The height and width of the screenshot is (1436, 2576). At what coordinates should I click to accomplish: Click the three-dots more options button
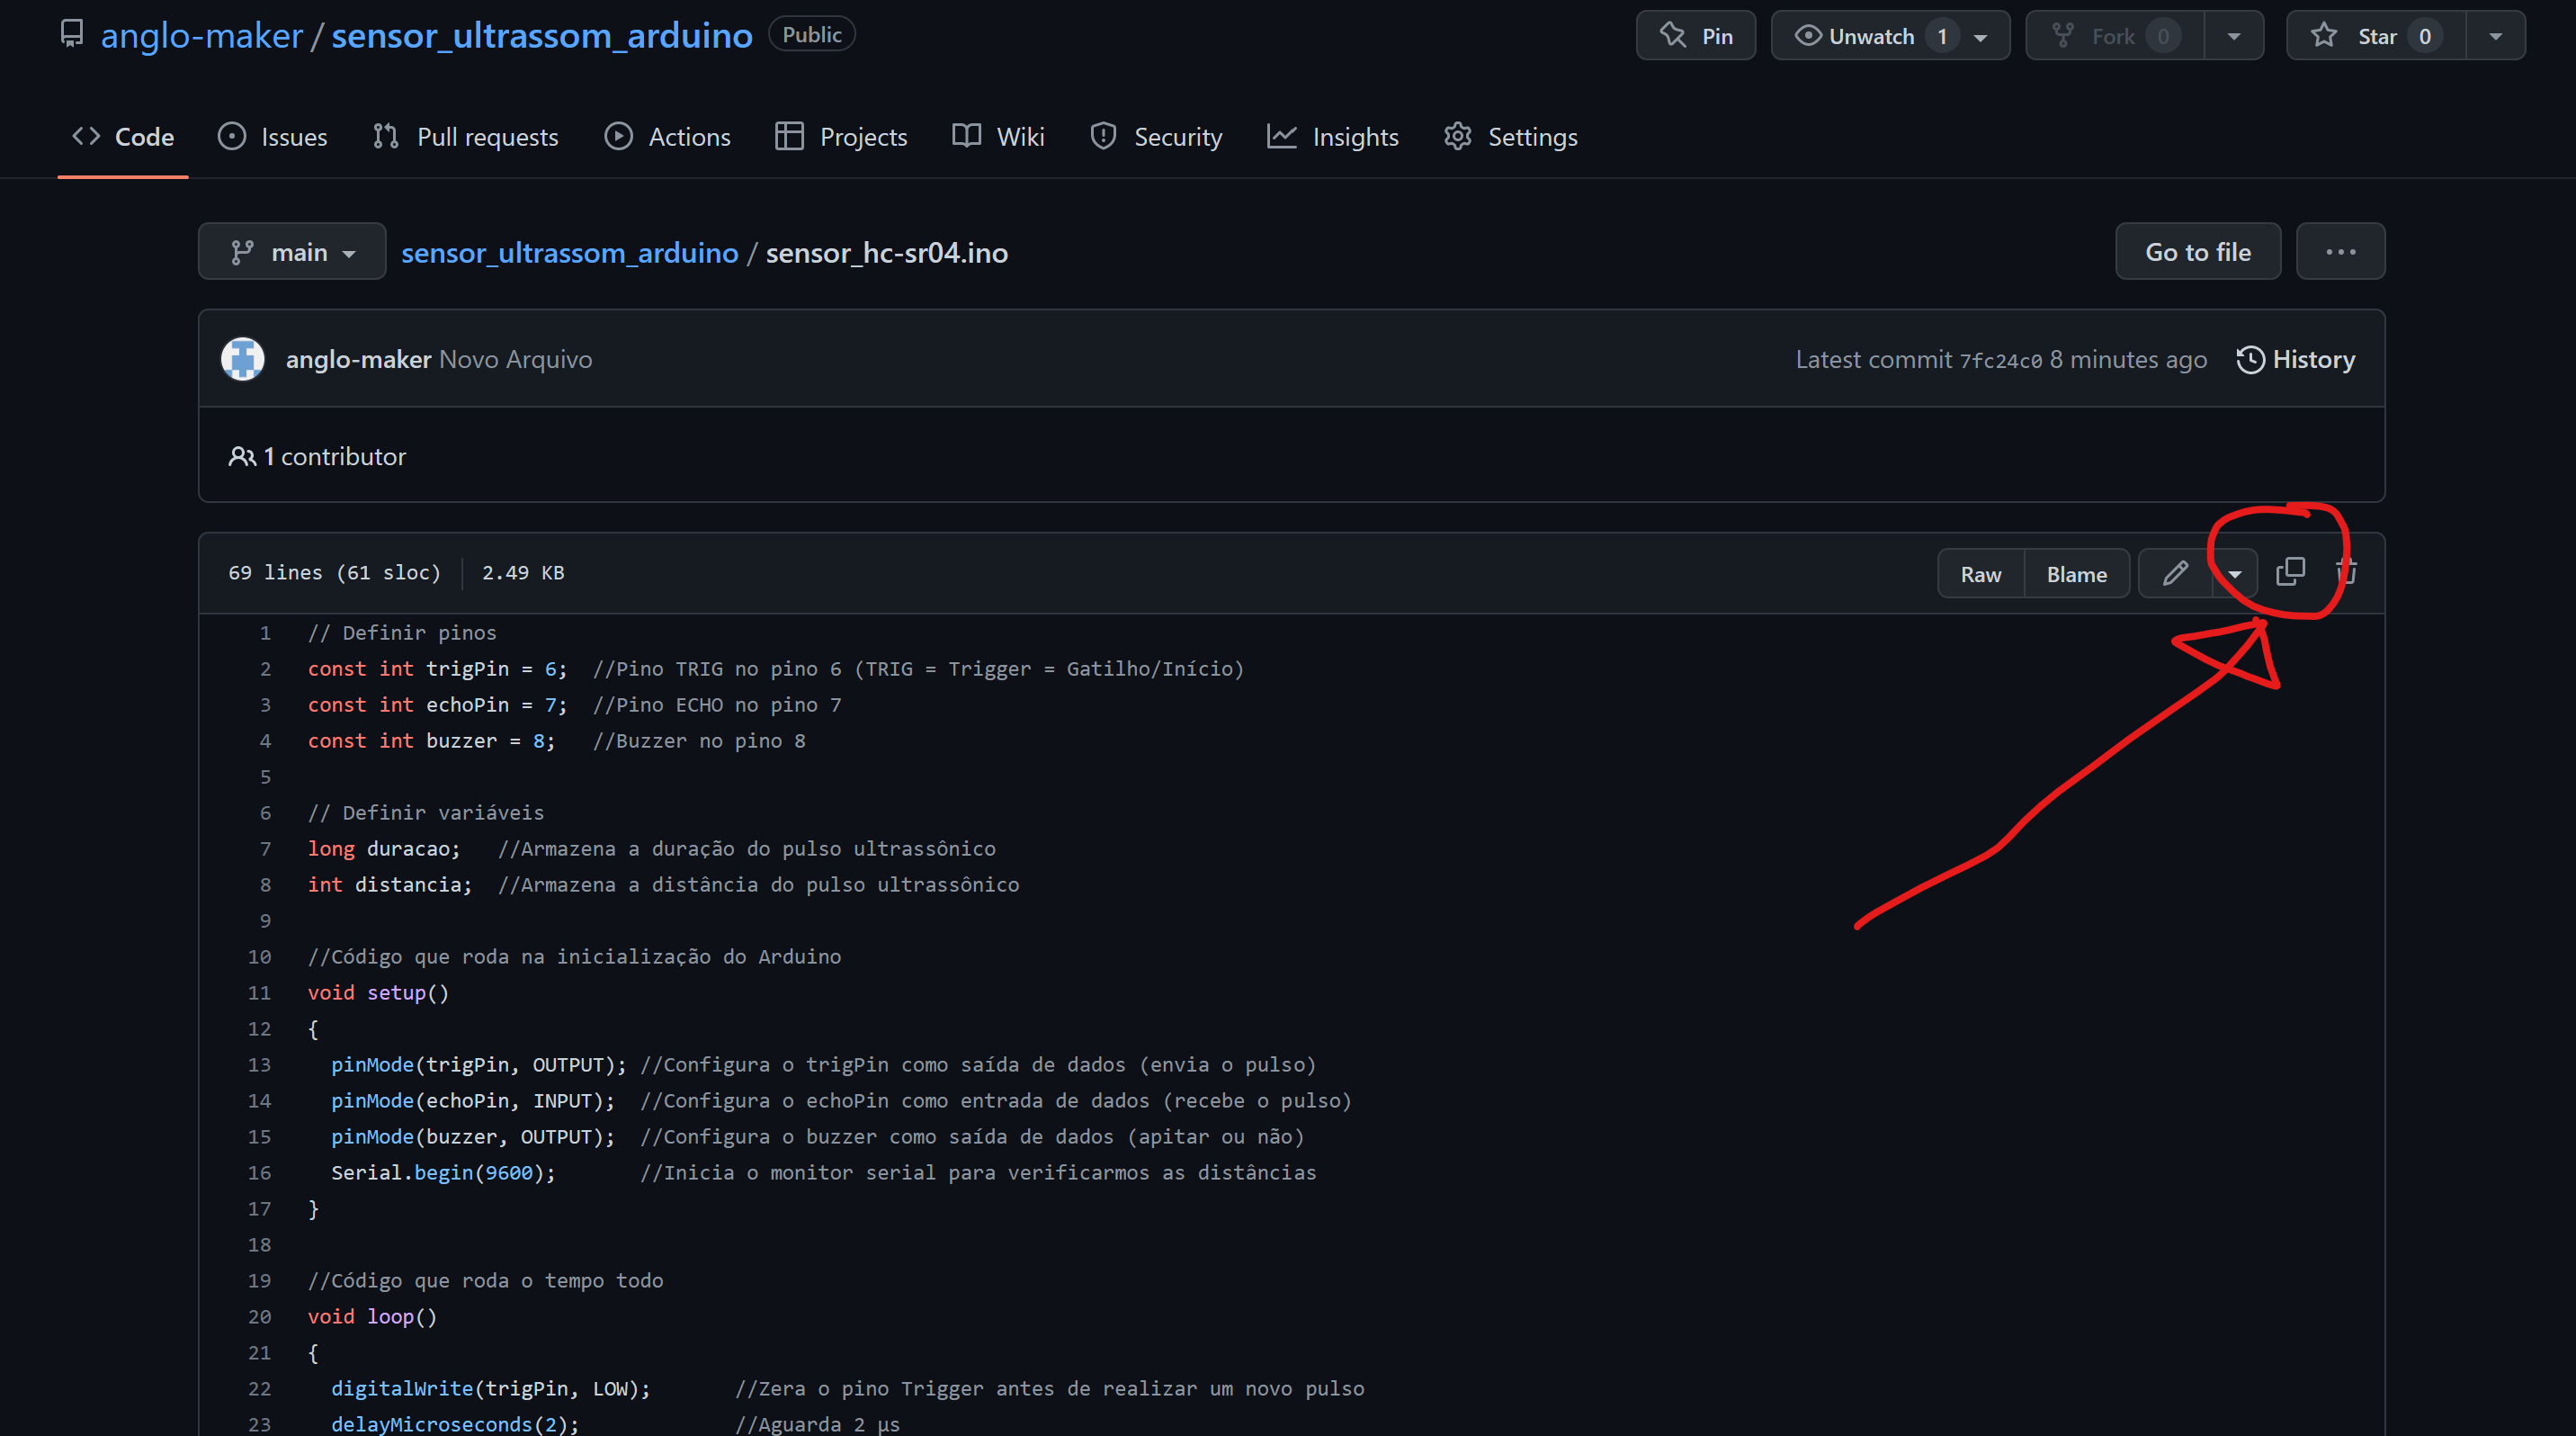(2340, 252)
